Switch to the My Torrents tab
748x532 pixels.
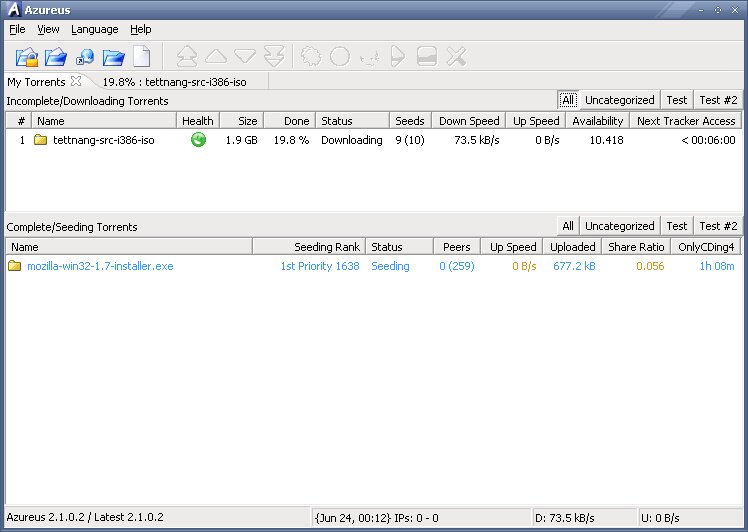click(x=36, y=82)
